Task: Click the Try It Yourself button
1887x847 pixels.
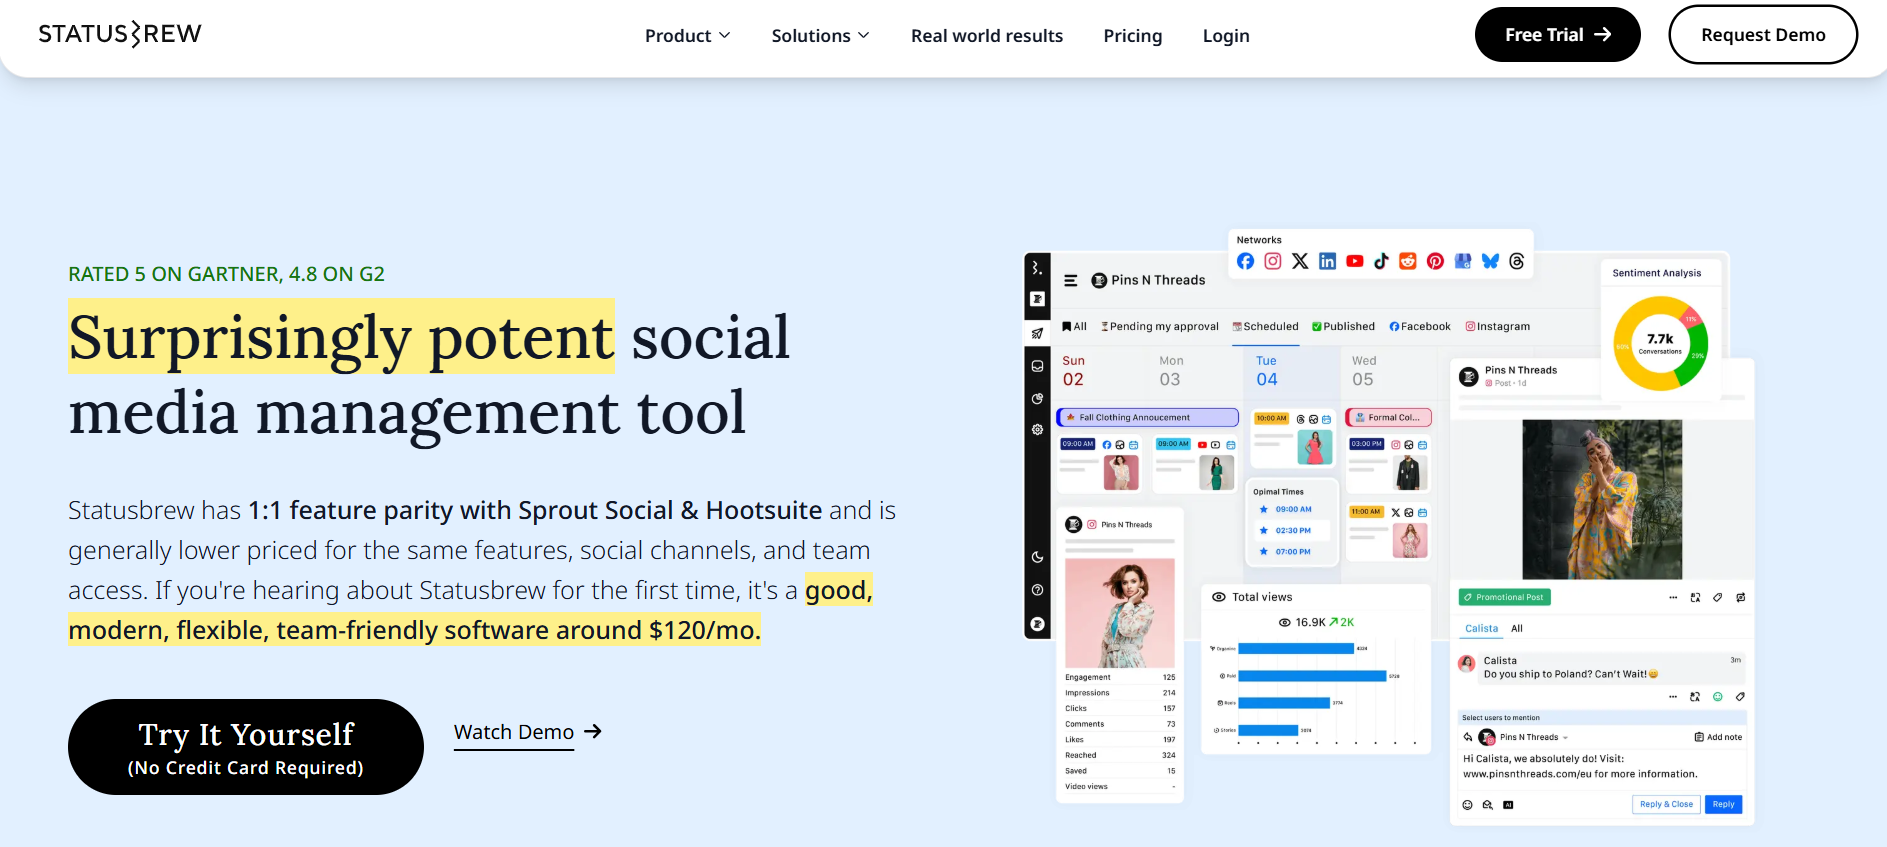Action: point(246,747)
